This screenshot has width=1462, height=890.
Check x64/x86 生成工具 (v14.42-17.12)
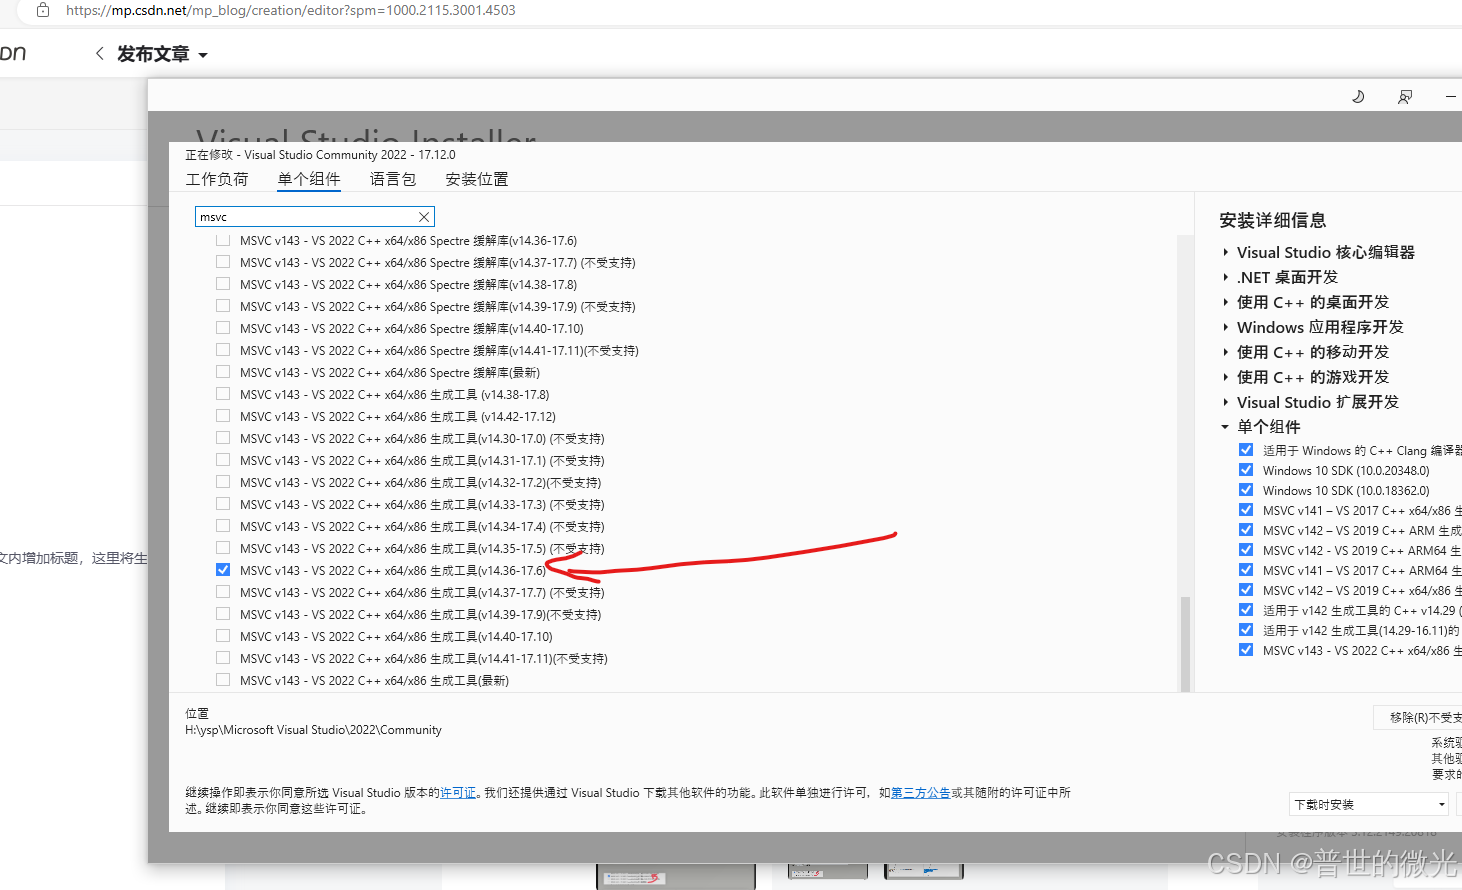[223, 416]
